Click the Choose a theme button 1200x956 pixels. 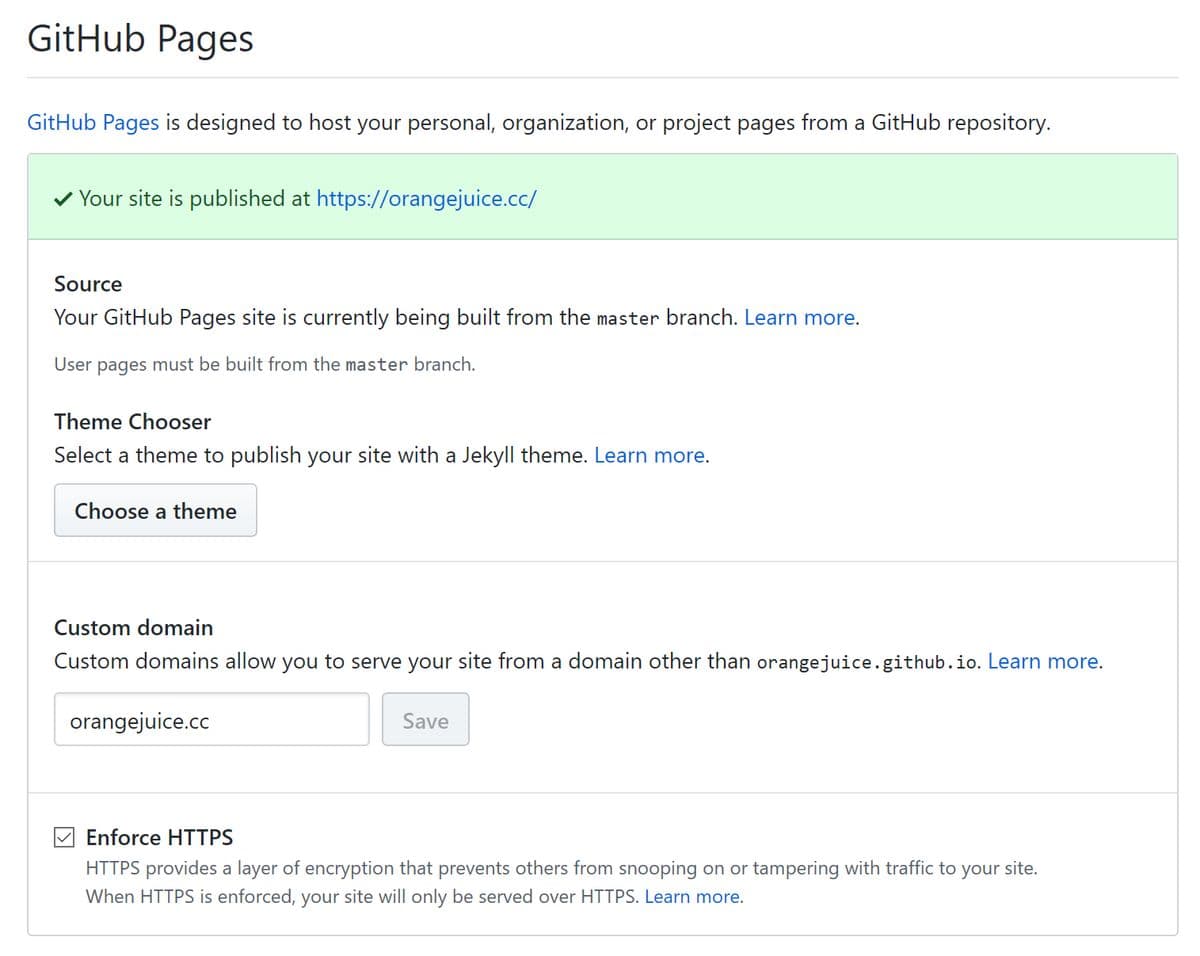(x=155, y=511)
